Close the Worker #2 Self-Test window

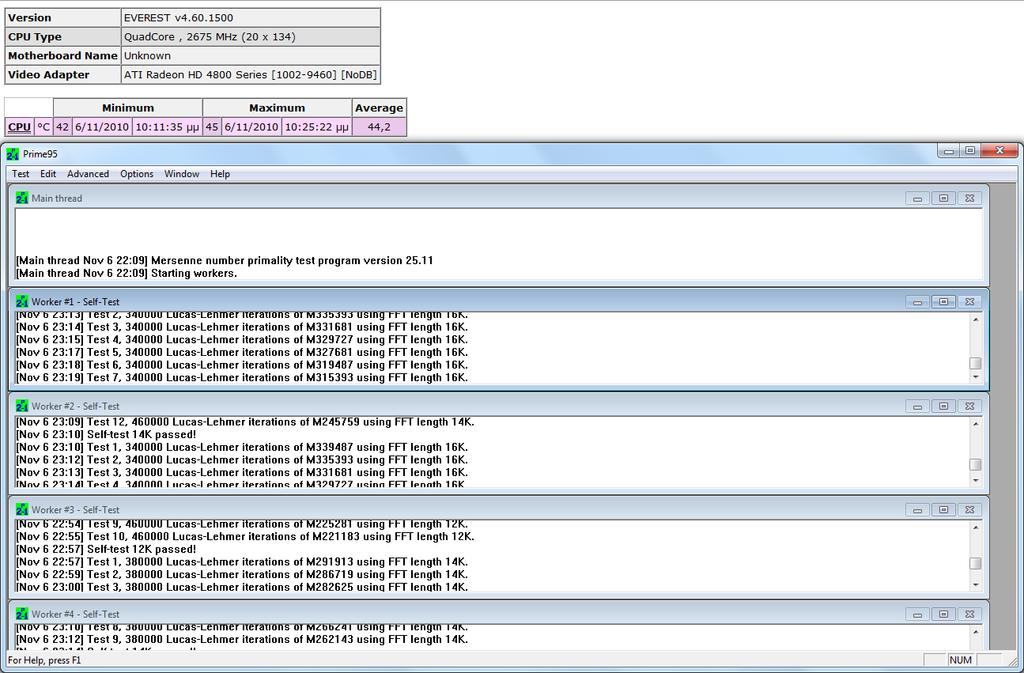coord(970,406)
